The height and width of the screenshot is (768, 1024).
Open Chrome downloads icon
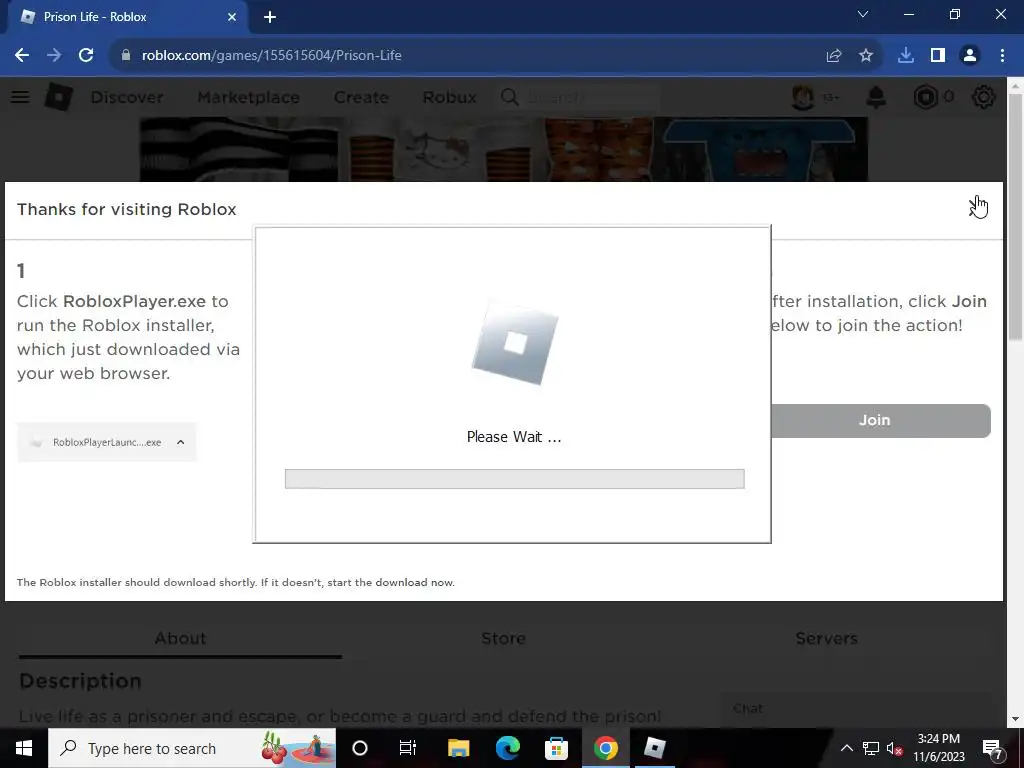[x=906, y=56]
